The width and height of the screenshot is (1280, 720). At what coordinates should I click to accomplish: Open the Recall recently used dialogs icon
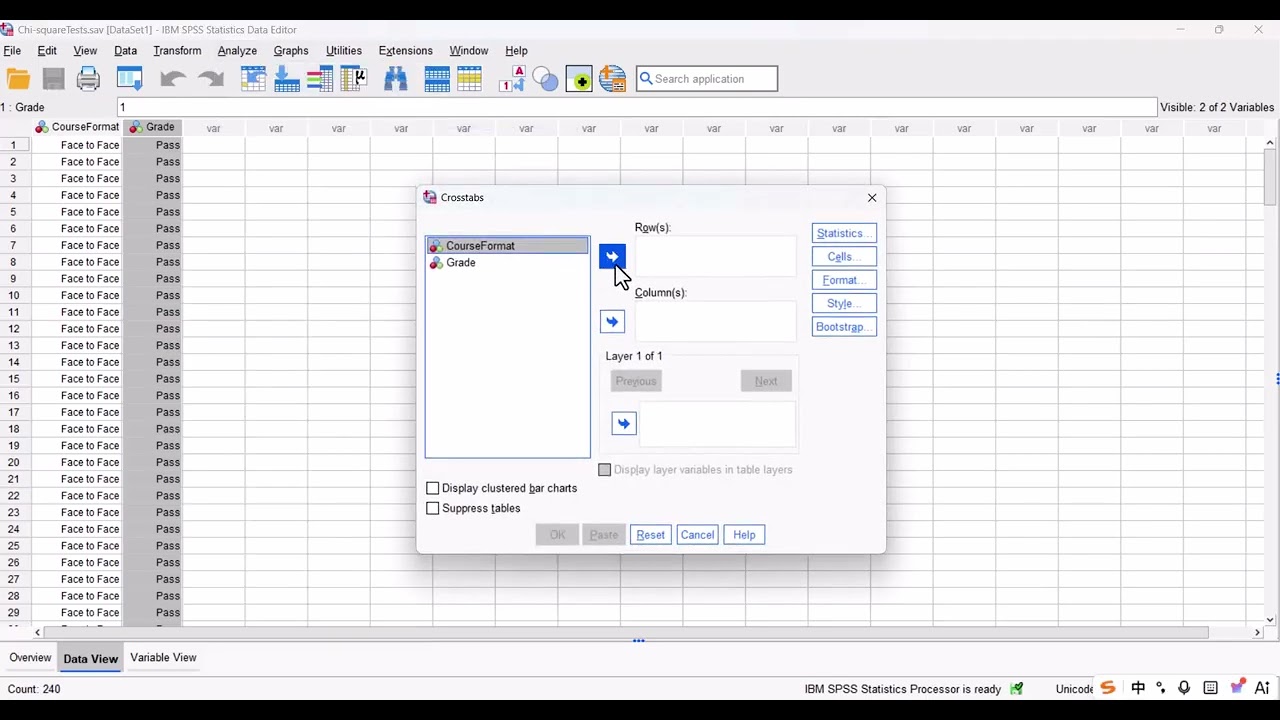coord(129,79)
